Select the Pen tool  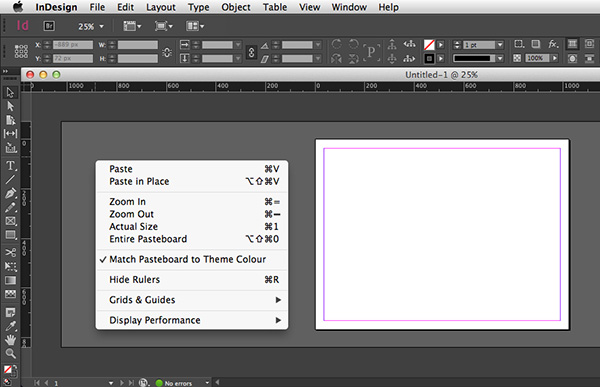[x=10, y=193]
